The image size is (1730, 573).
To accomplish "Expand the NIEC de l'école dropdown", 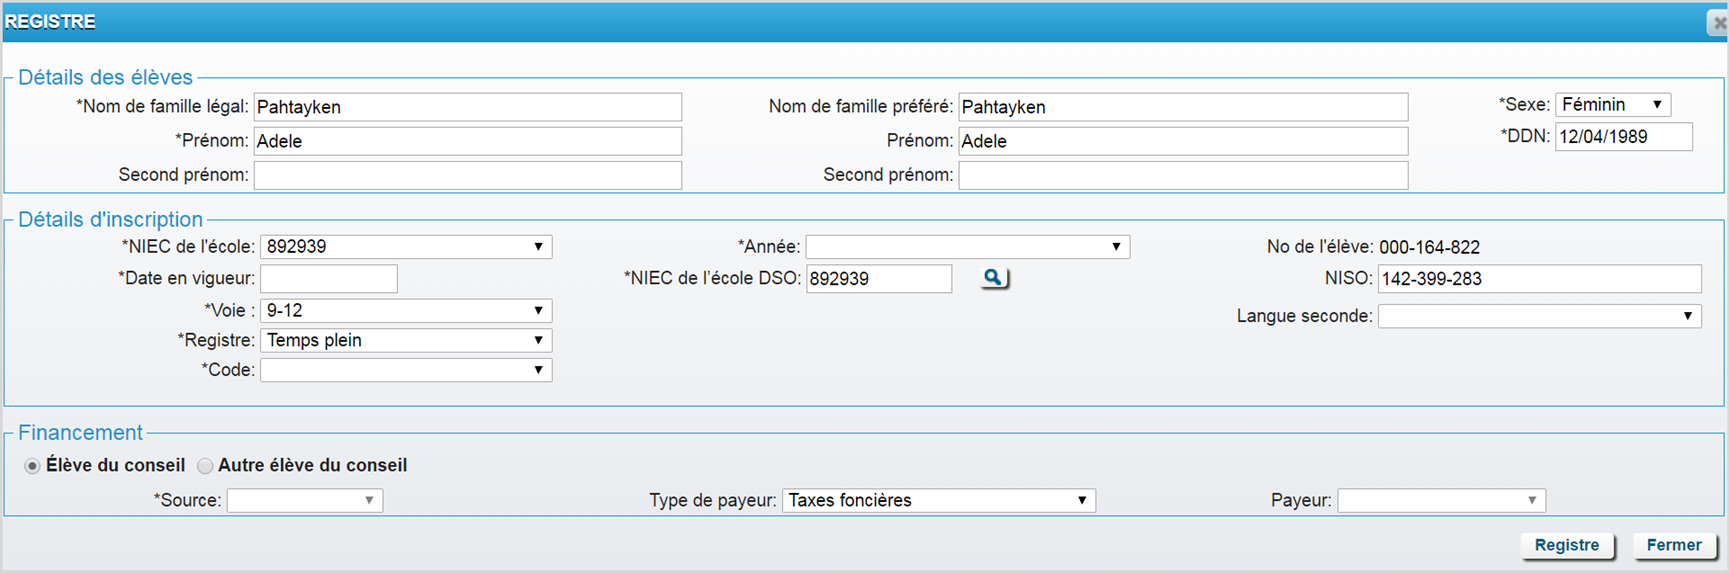I will (405, 247).
